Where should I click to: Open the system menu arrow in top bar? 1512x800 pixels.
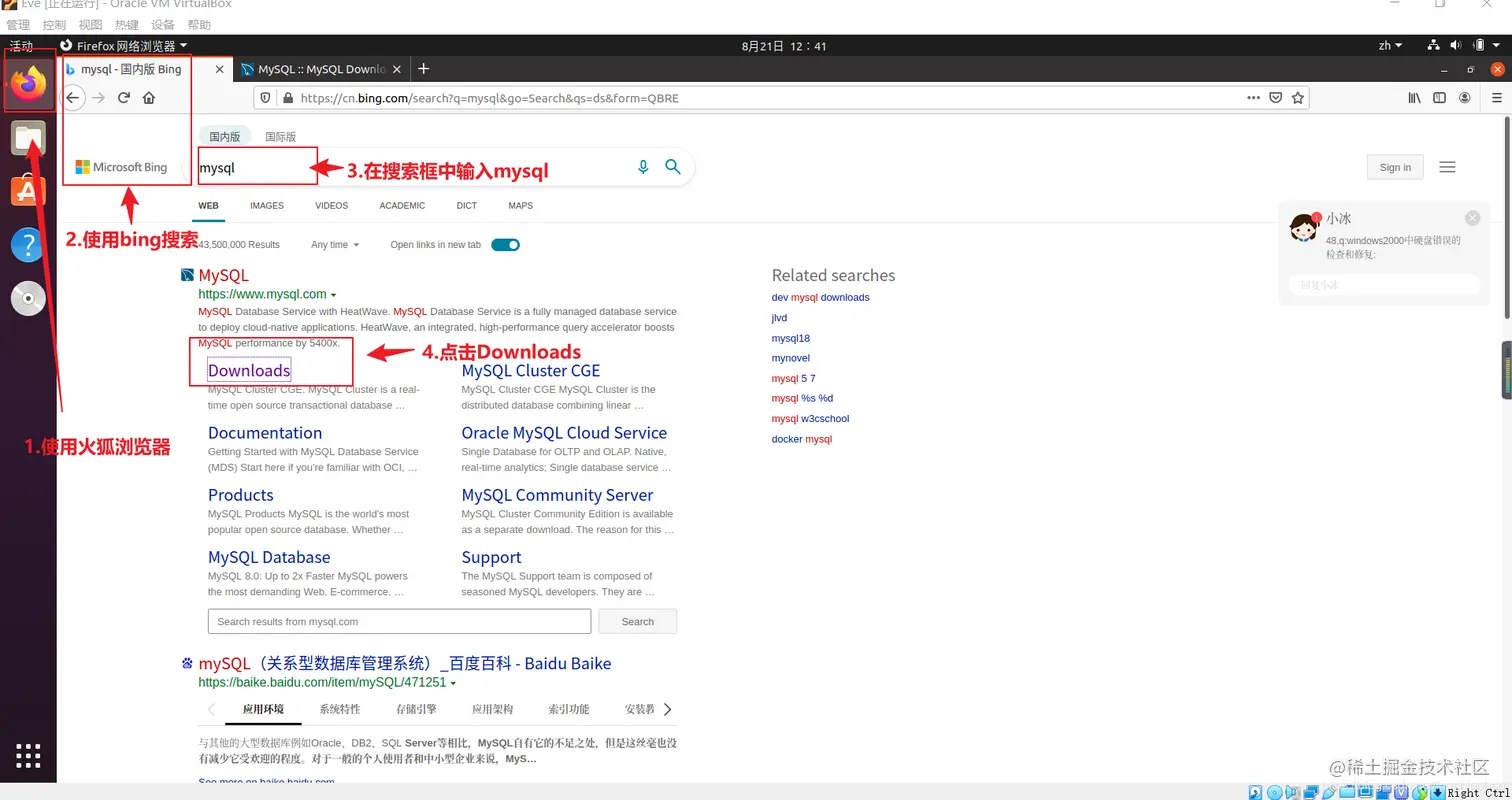[1498, 46]
